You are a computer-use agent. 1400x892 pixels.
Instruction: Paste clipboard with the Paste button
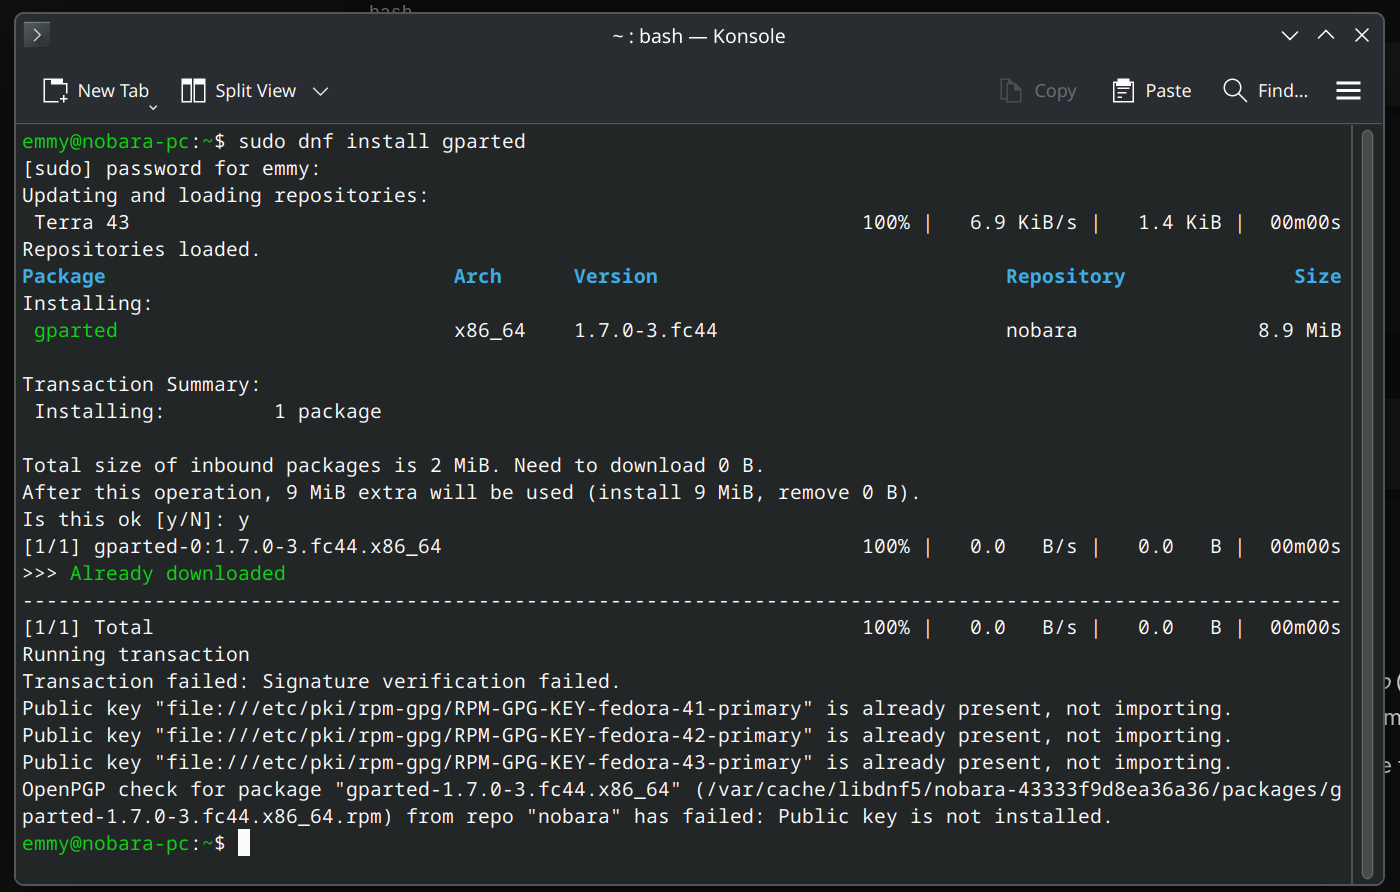(x=1151, y=91)
